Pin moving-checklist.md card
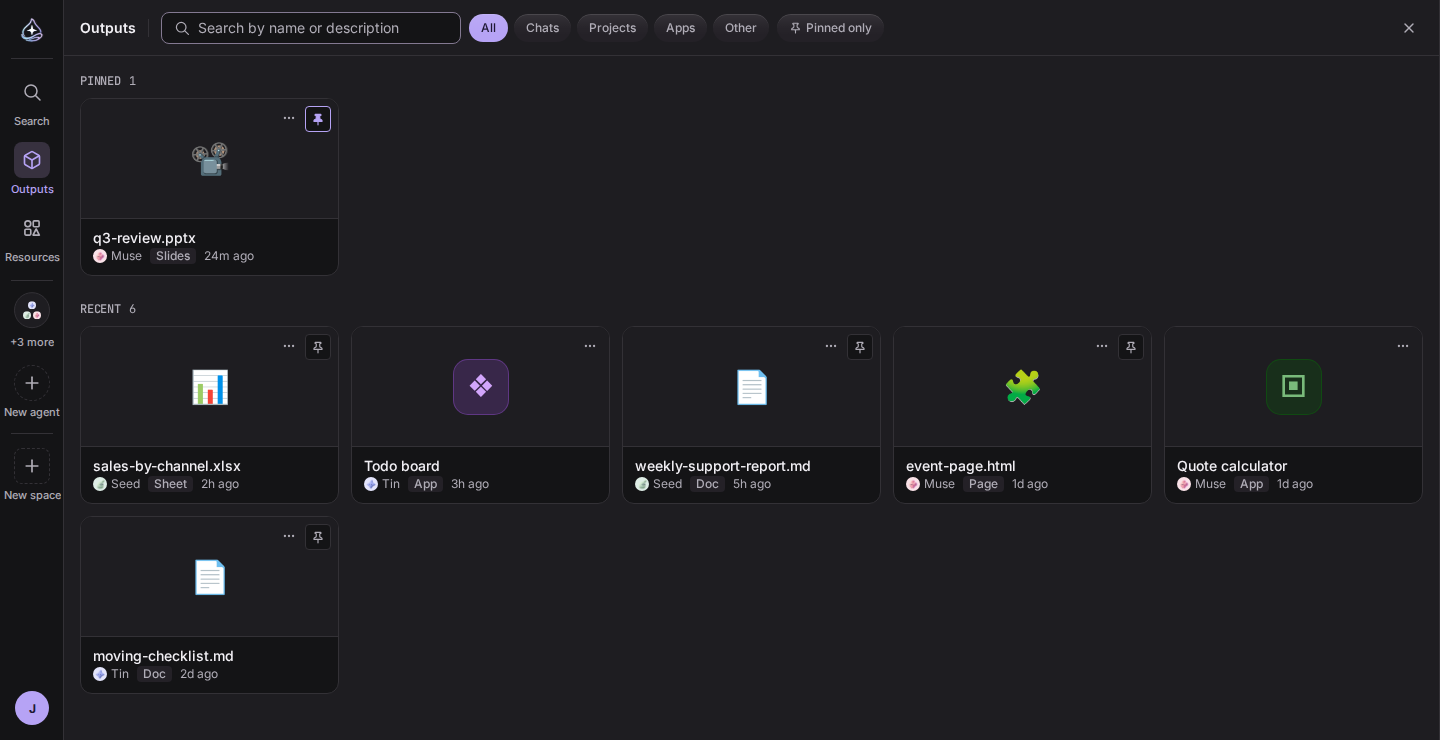Viewport: 1440px width, 740px height. pos(318,537)
